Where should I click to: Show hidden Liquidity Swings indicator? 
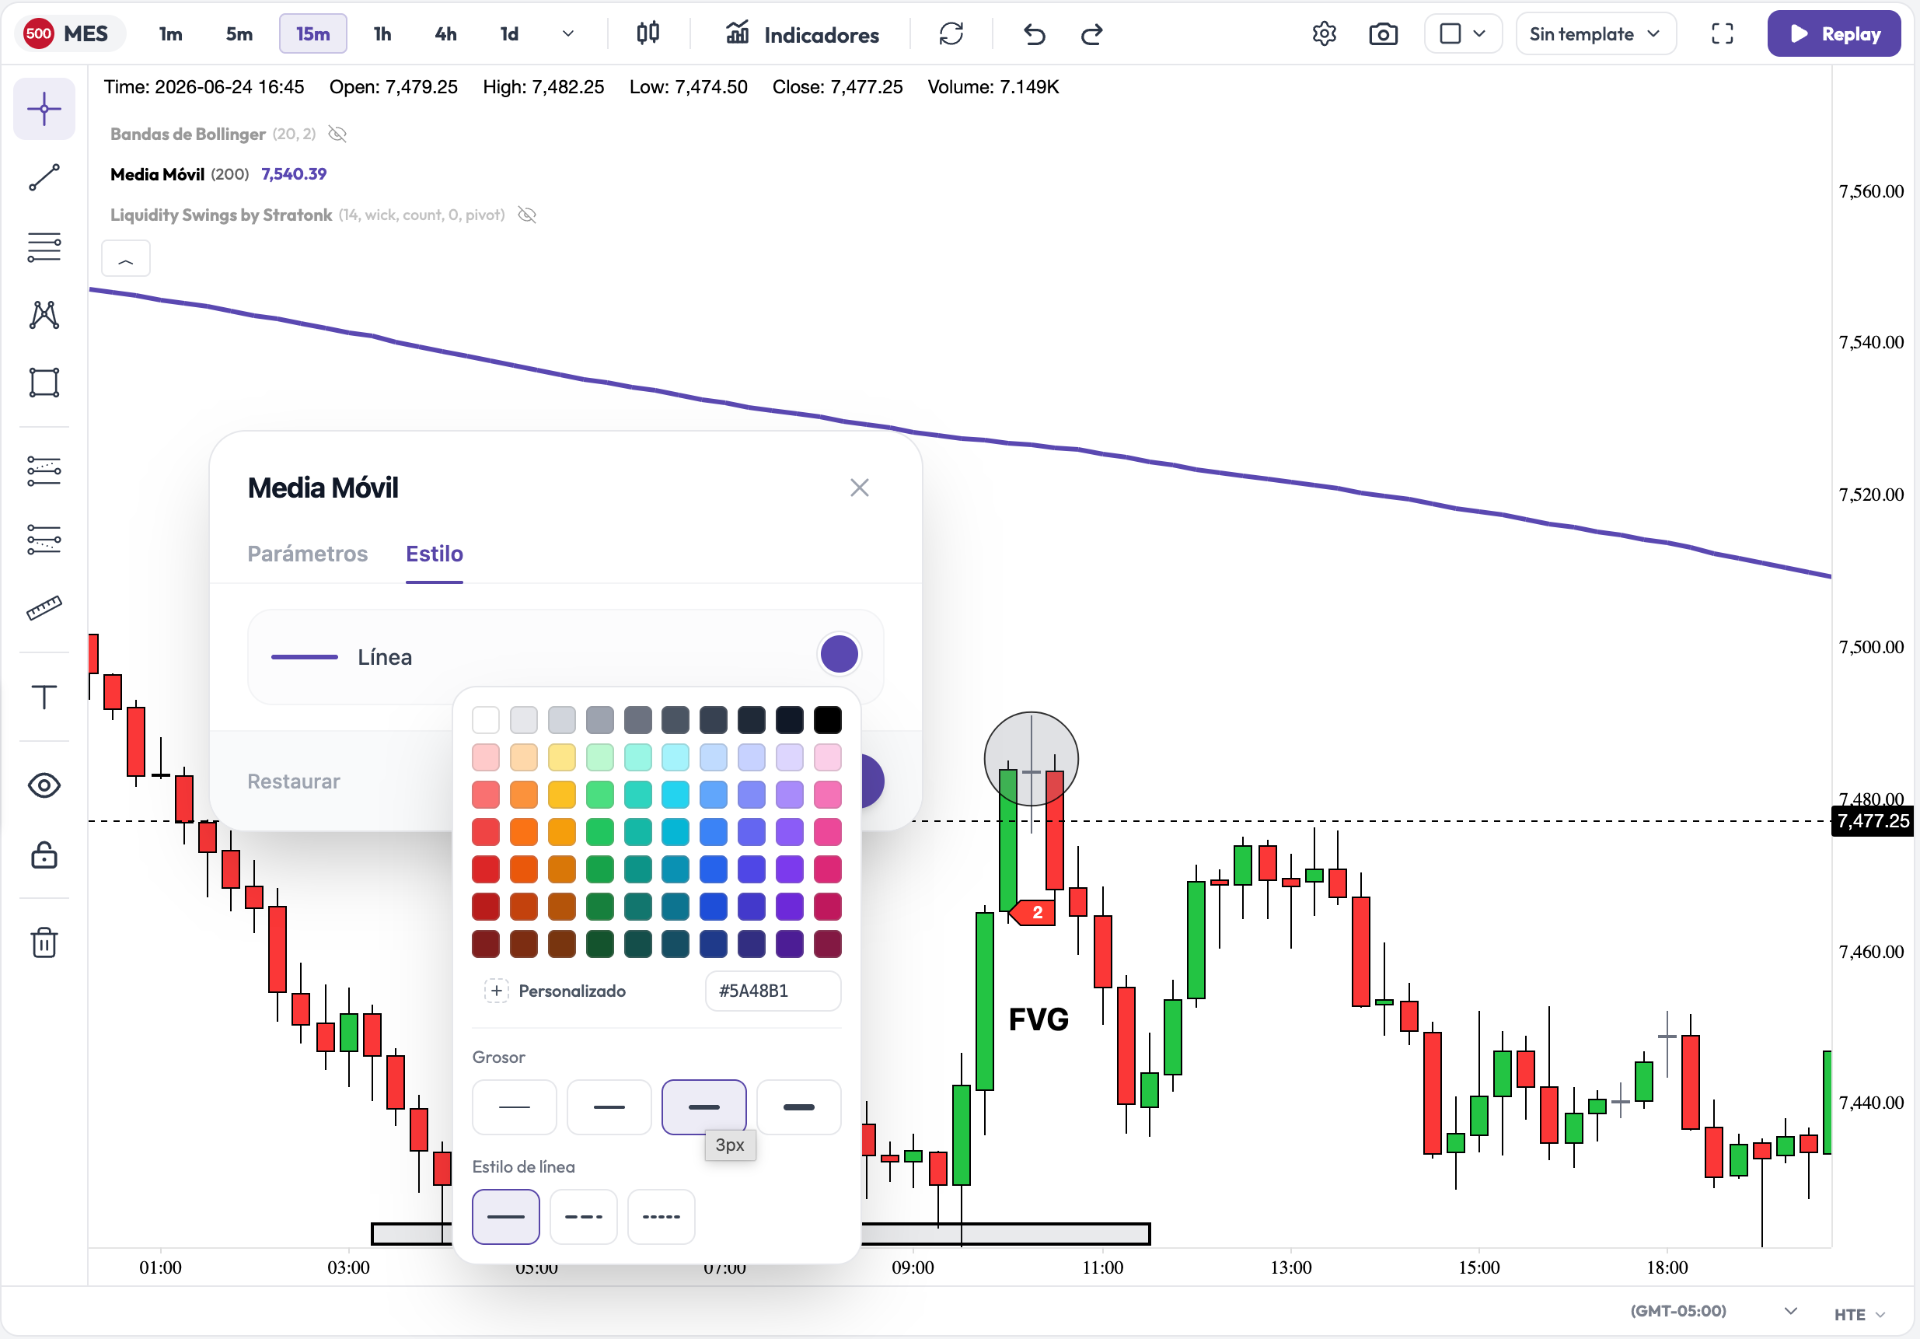coord(527,215)
